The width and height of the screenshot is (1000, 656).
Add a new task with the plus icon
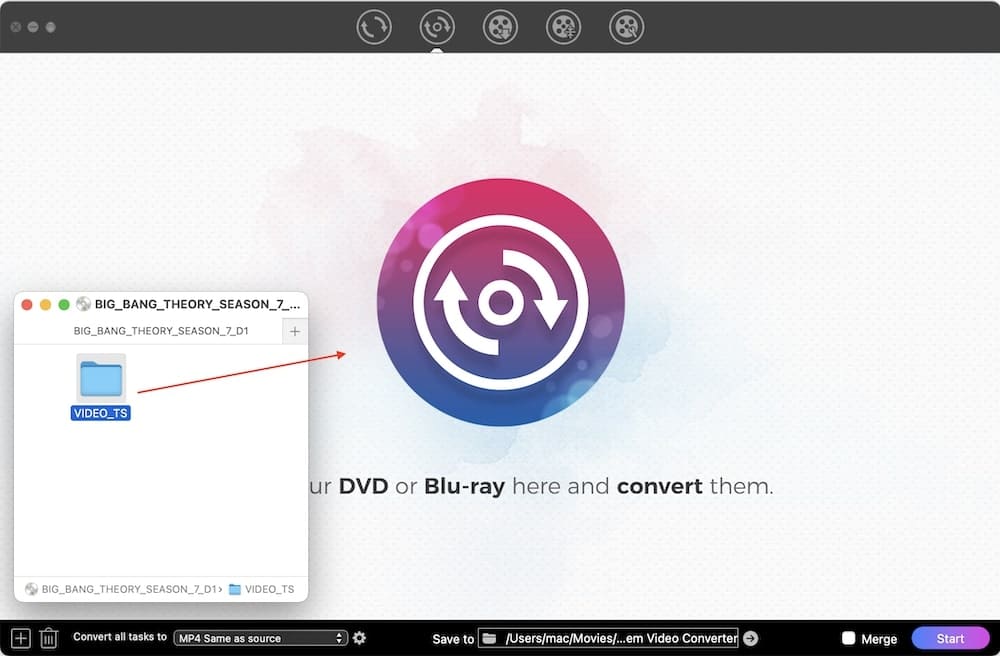click(x=20, y=638)
